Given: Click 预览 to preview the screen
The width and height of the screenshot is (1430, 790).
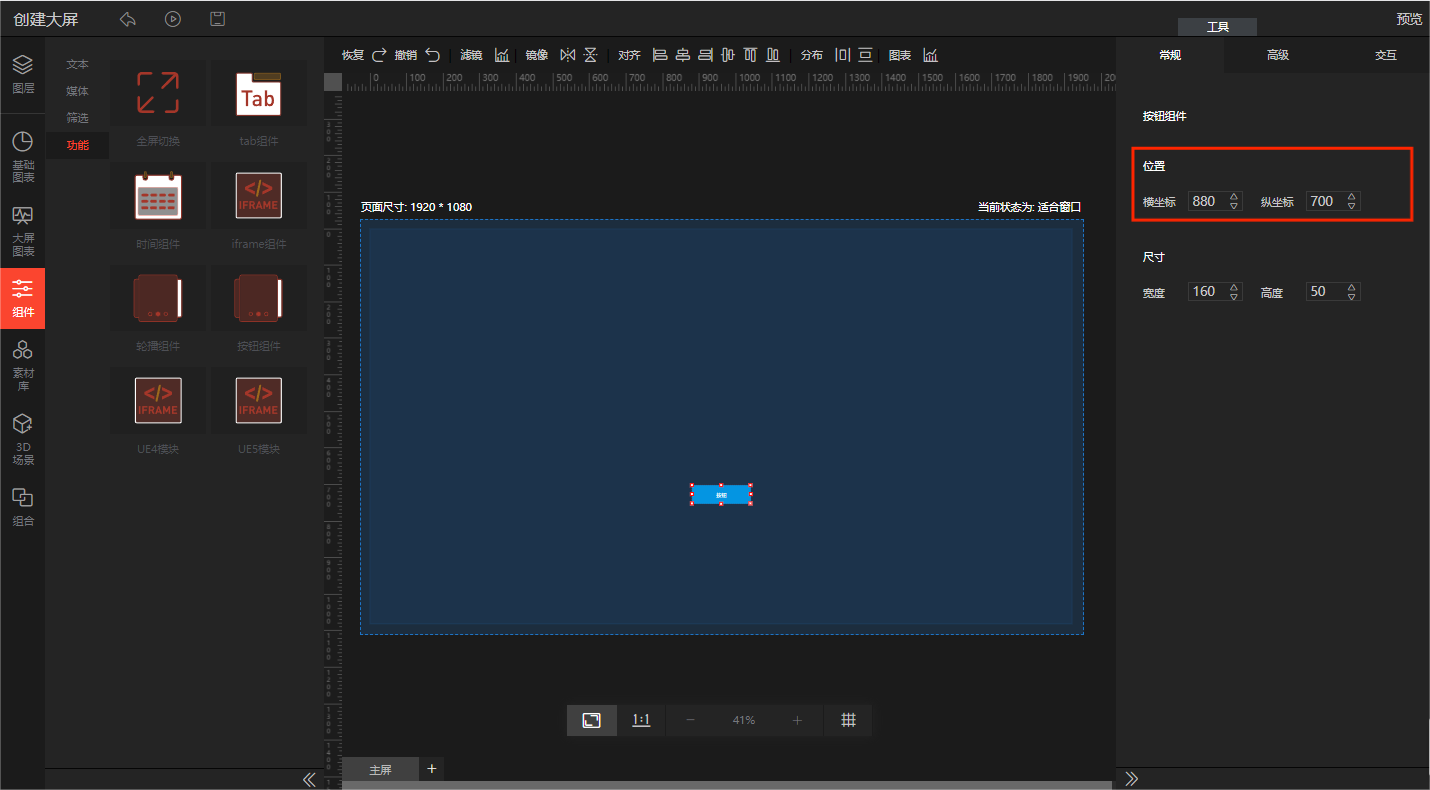Looking at the screenshot, I should coord(1408,19).
